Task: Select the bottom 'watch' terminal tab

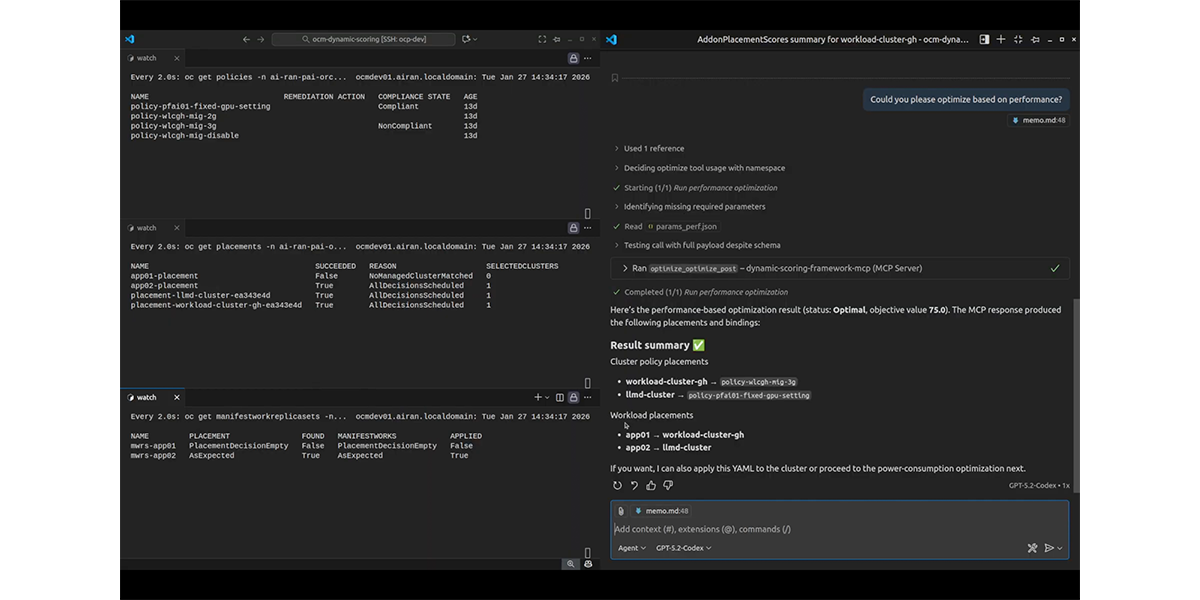Action: click(x=146, y=397)
